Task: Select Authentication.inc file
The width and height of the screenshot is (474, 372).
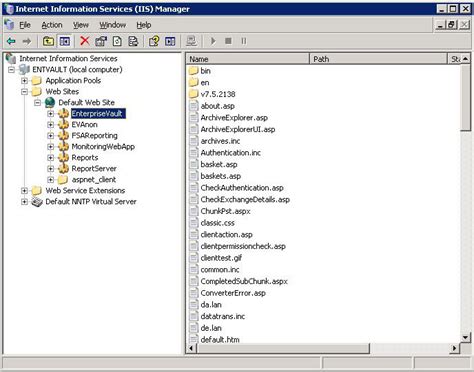Action: pos(231,153)
